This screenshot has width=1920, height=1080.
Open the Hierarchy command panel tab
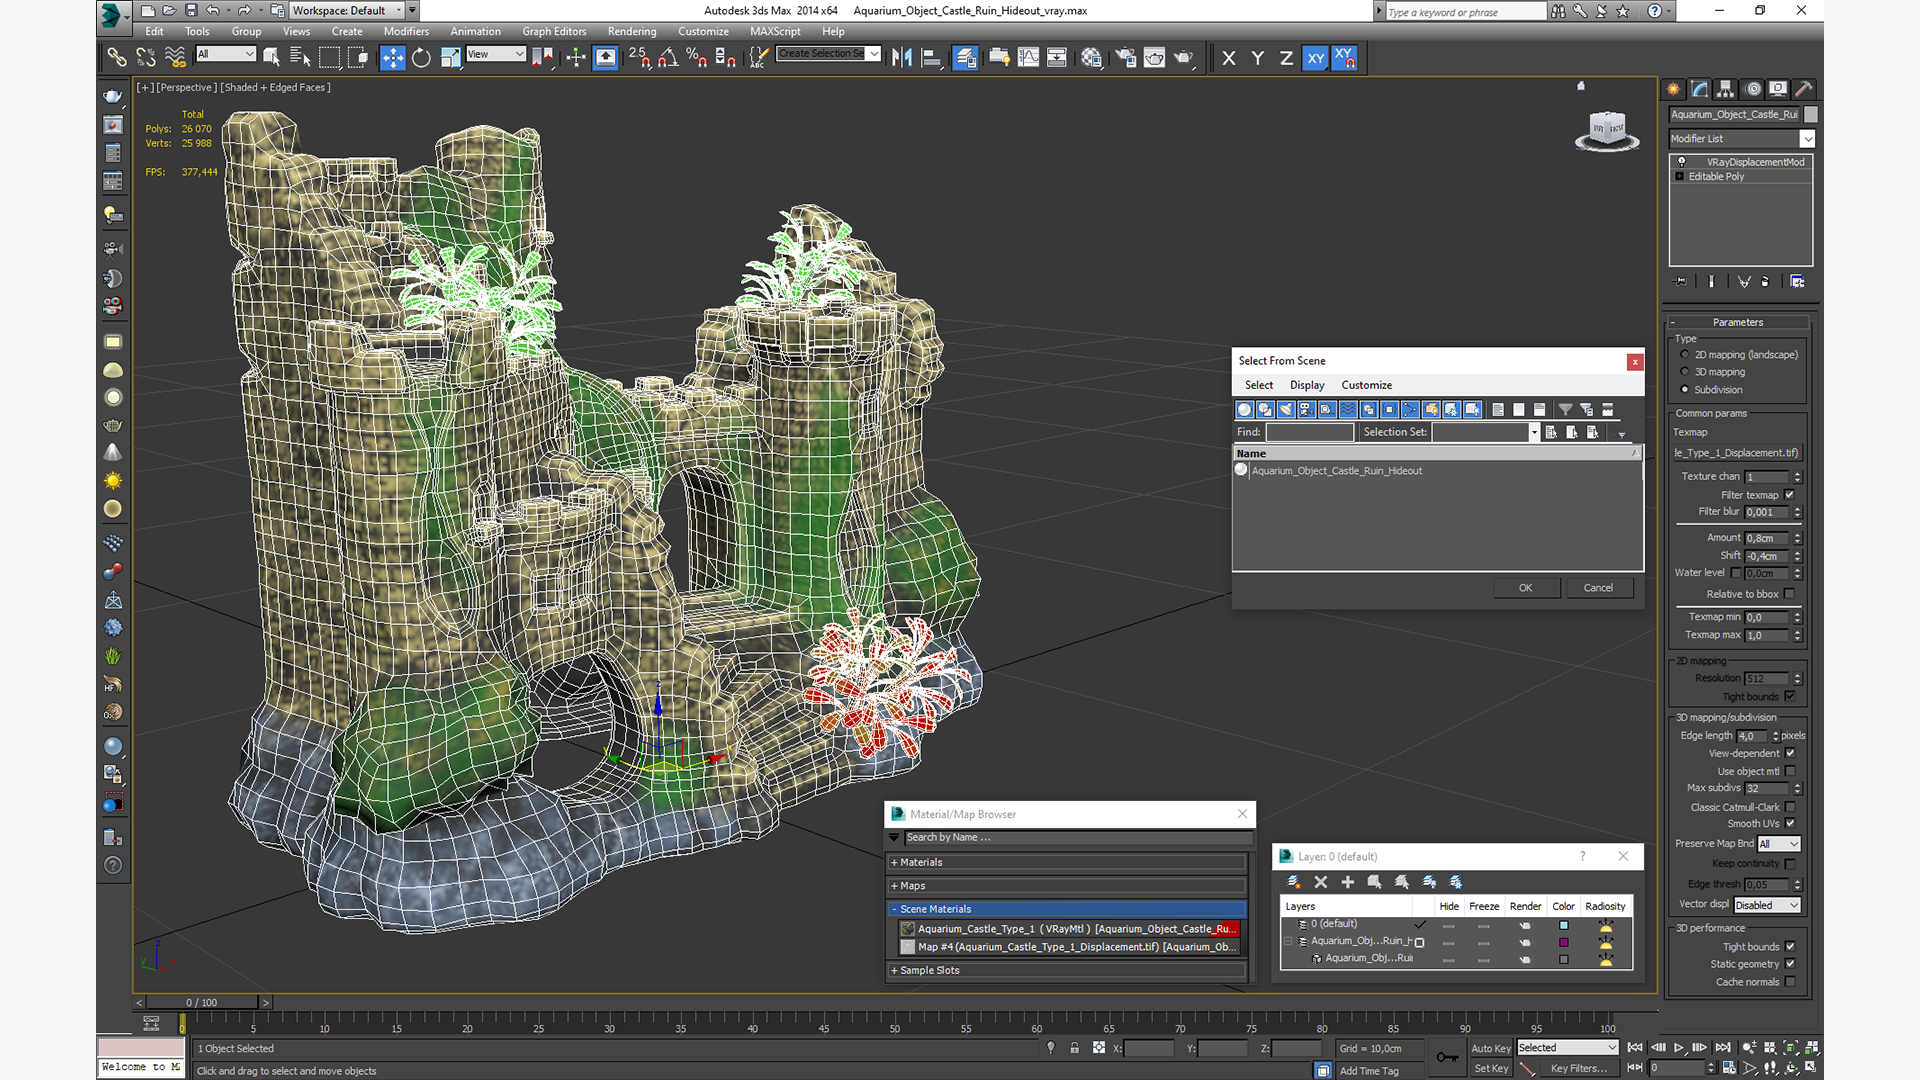[x=1725, y=89]
